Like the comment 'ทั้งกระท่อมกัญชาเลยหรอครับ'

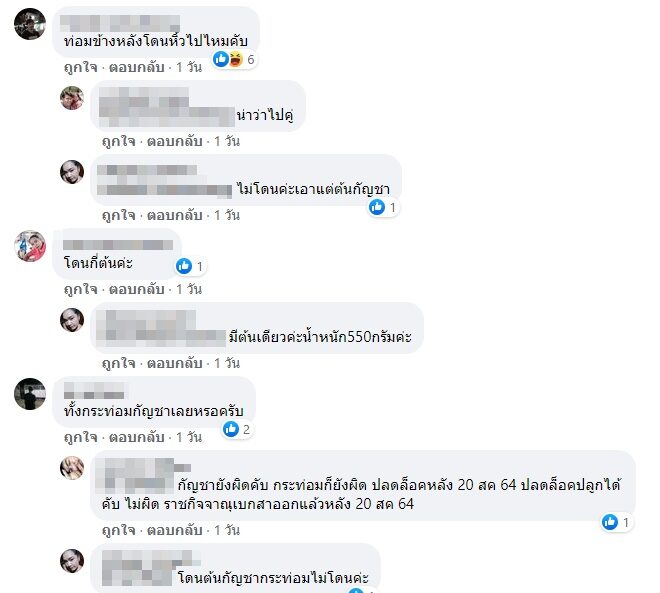pos(80,437)
